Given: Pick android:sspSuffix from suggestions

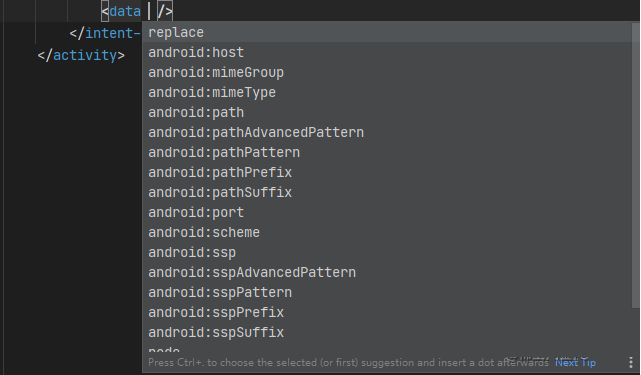Looking at the screenshot, I should [x=387, y=333].
